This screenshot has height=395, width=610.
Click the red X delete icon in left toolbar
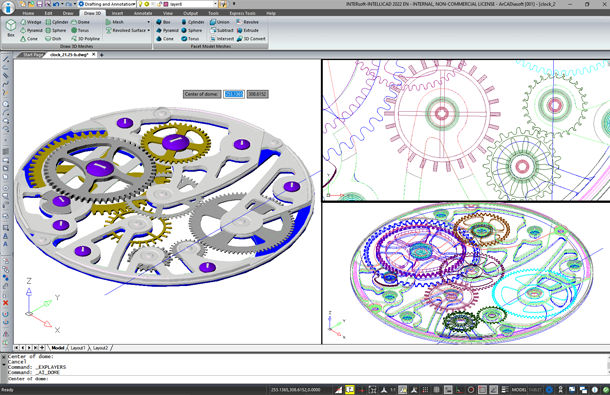(5, 303)
